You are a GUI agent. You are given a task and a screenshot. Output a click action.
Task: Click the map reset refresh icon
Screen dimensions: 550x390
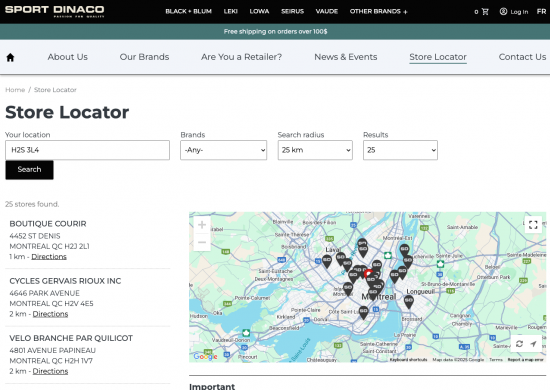coord(519,344)
